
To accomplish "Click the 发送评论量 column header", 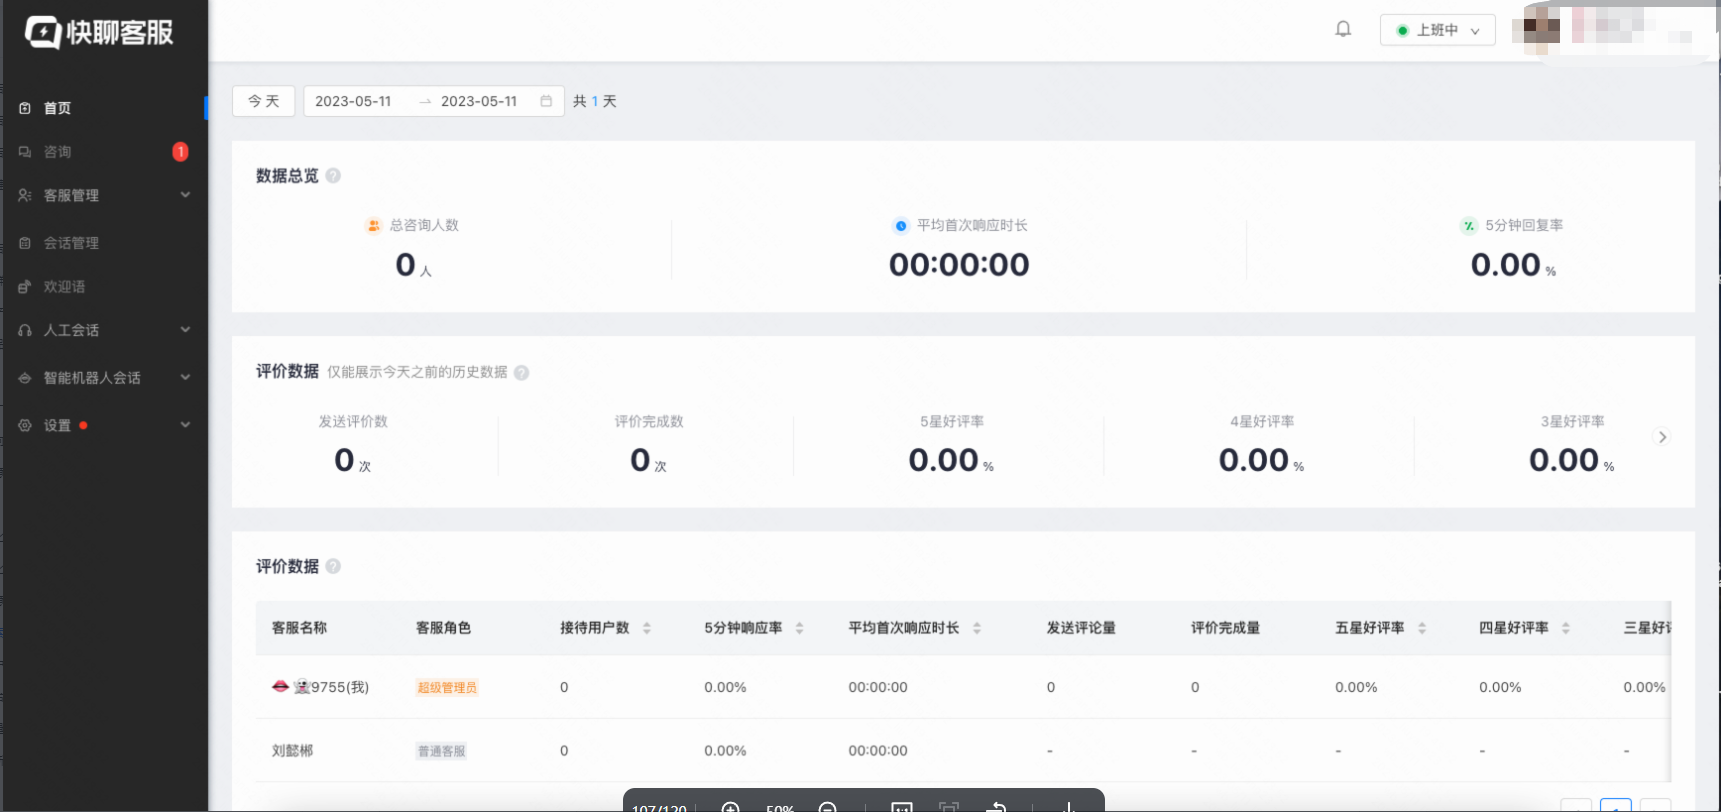I will pos(1081,628).
